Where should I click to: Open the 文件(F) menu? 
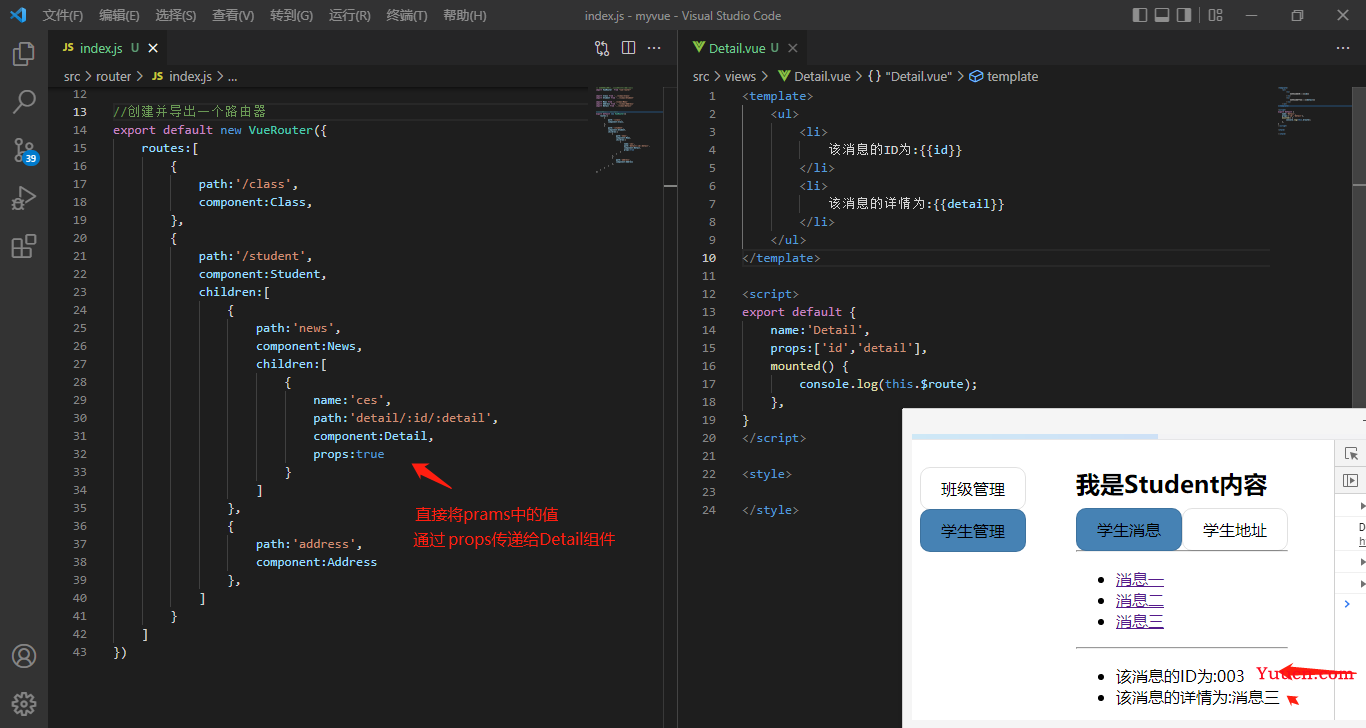pos(63,15)
